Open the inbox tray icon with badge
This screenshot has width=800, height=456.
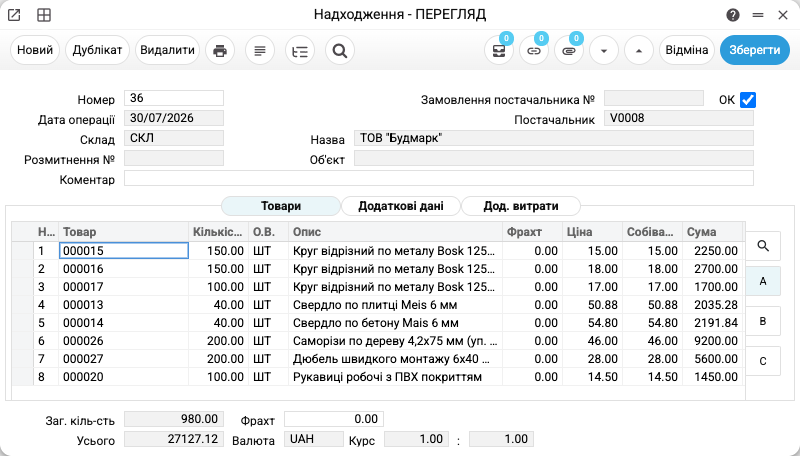pyautogui.click(x=498, y=50)
